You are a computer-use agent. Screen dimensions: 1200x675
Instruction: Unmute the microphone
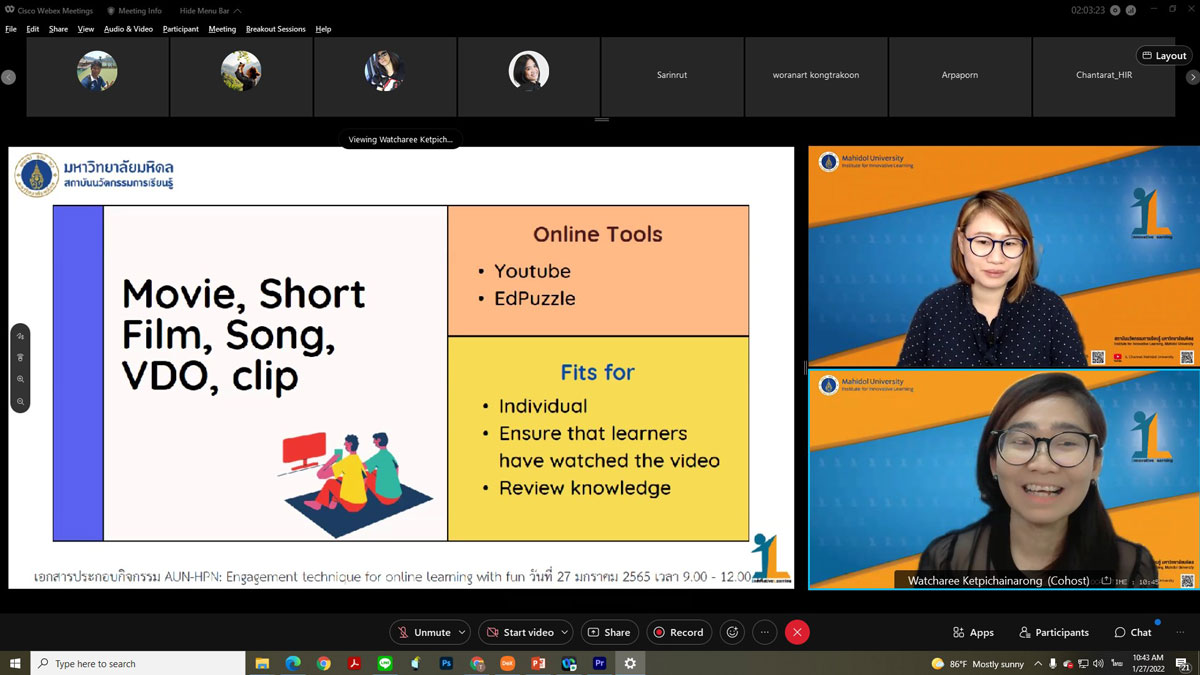(423, 632)
